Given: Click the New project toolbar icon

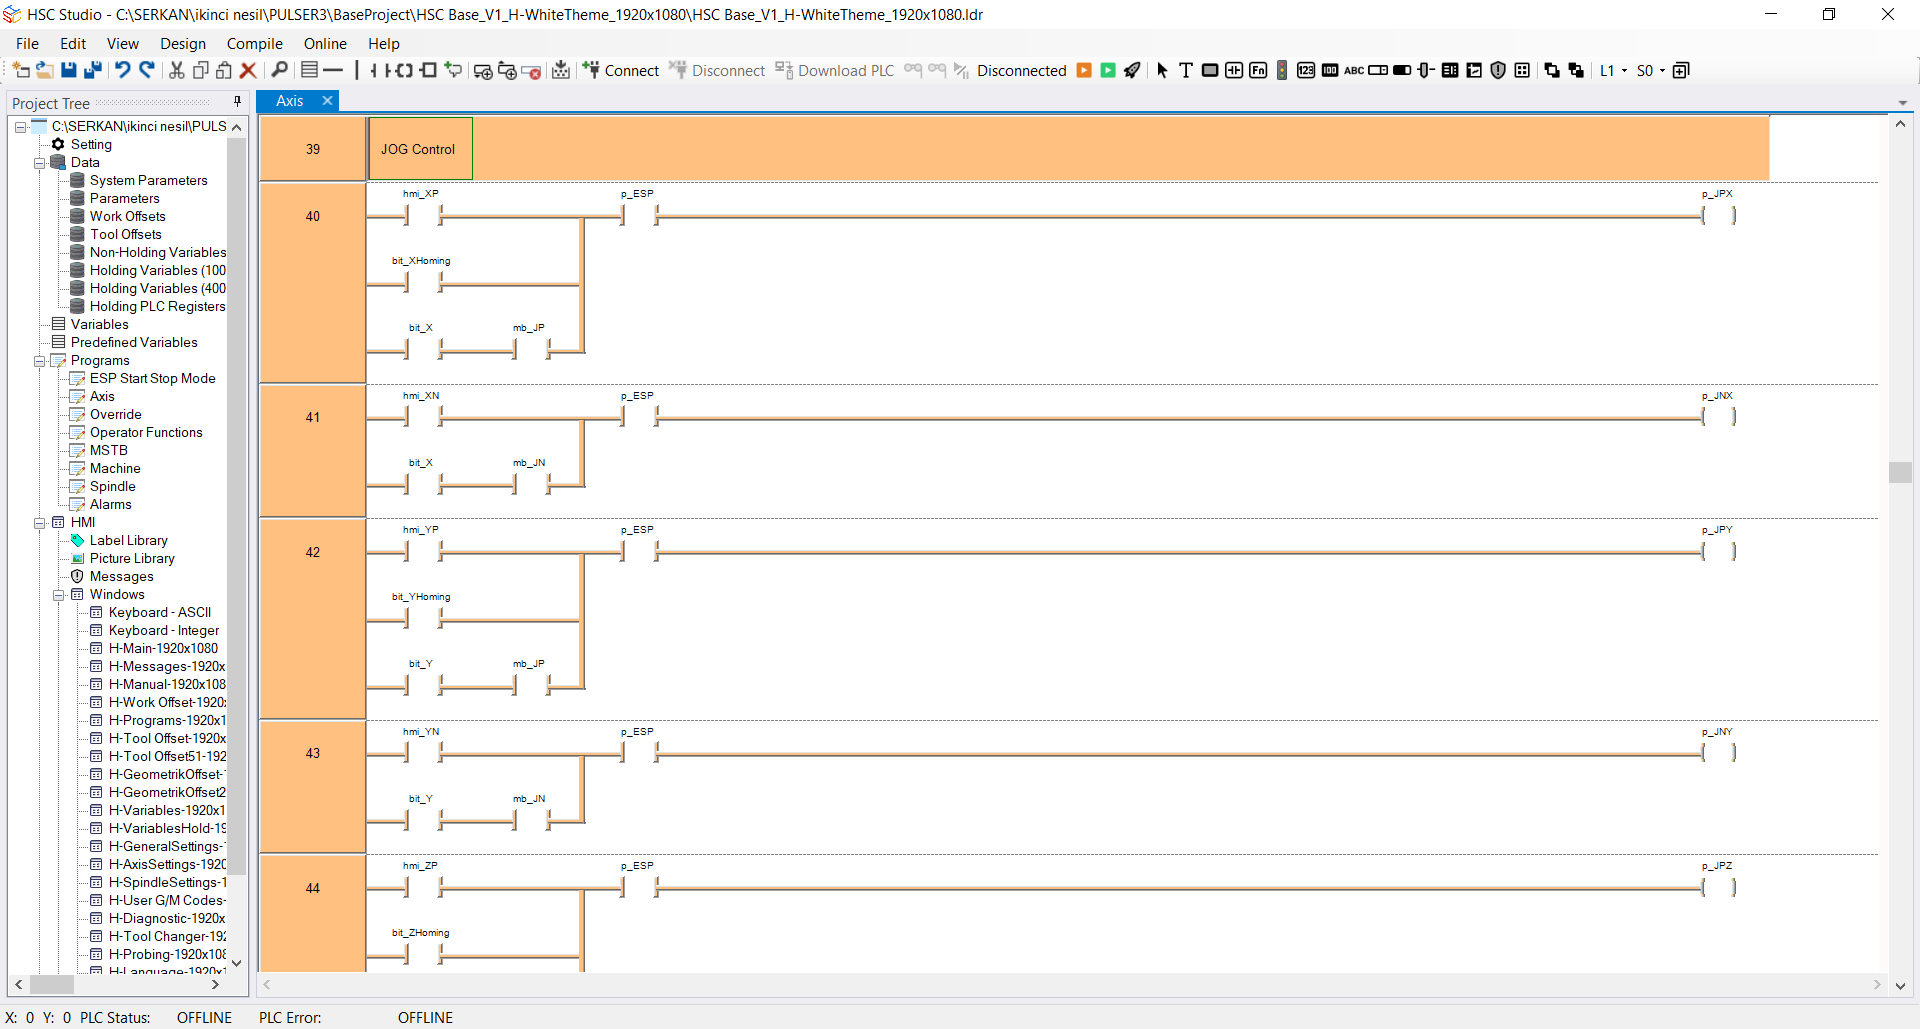Looking at the screenshot, I should tap(20, 70).
